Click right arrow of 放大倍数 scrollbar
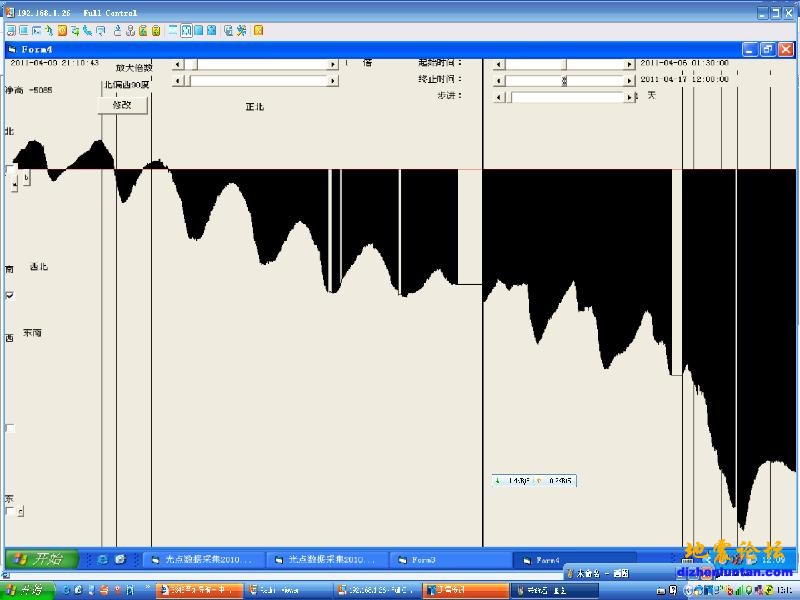Image resolution: width=800 pixels, height=600 pixels. (333, 64)
